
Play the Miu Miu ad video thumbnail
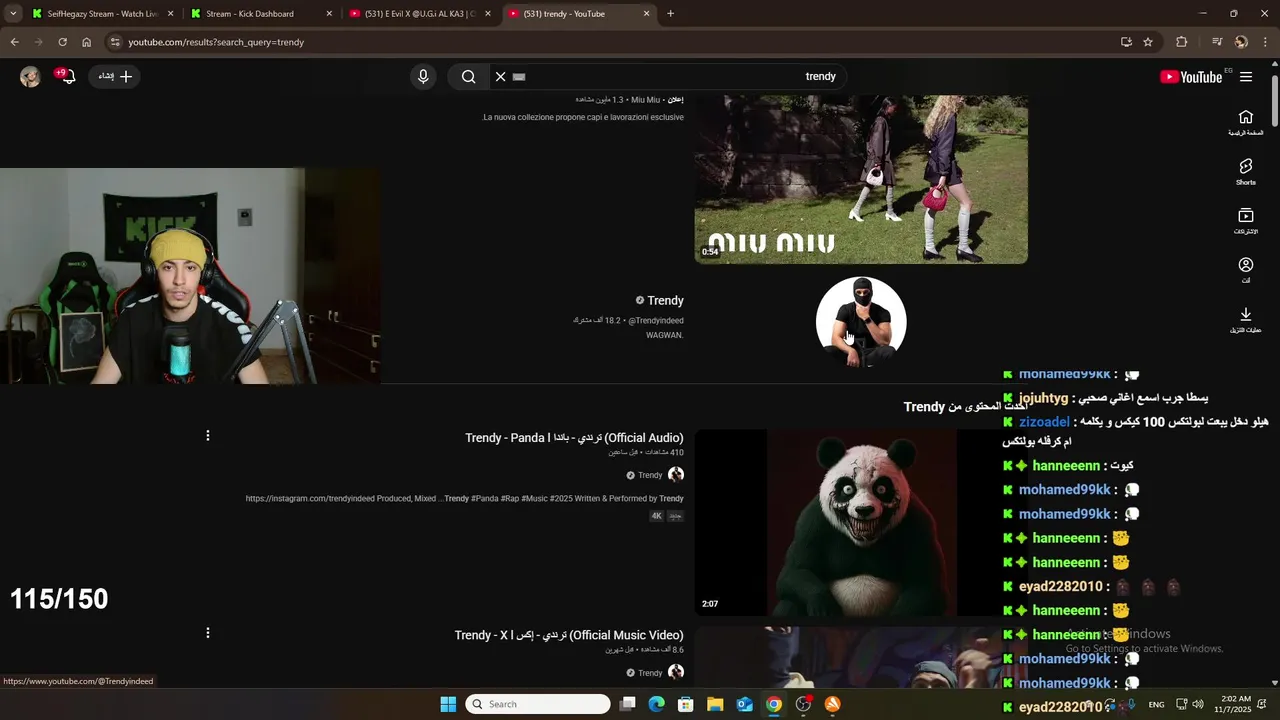pyautogui.click(x=861, y=180)
